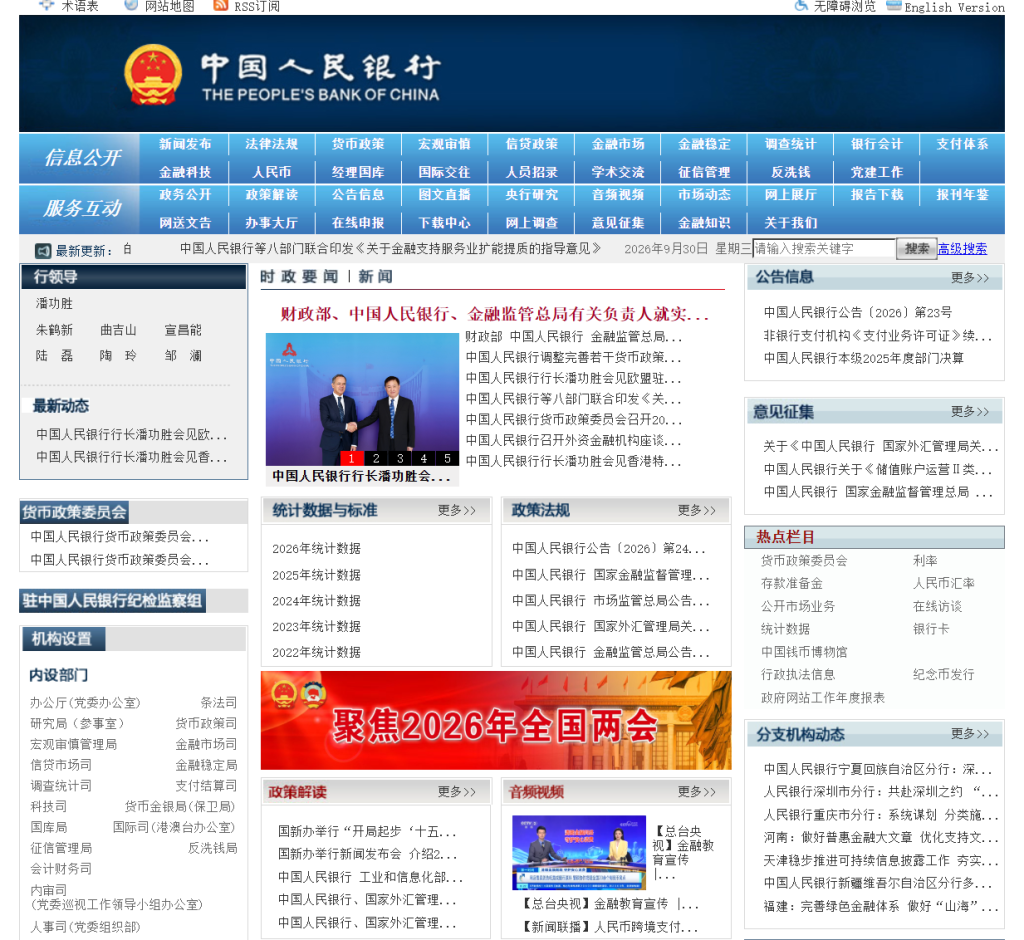Select slide 1 in news carousel
1024x940 pixels.
pyautogui.click(x=351, y=459)
